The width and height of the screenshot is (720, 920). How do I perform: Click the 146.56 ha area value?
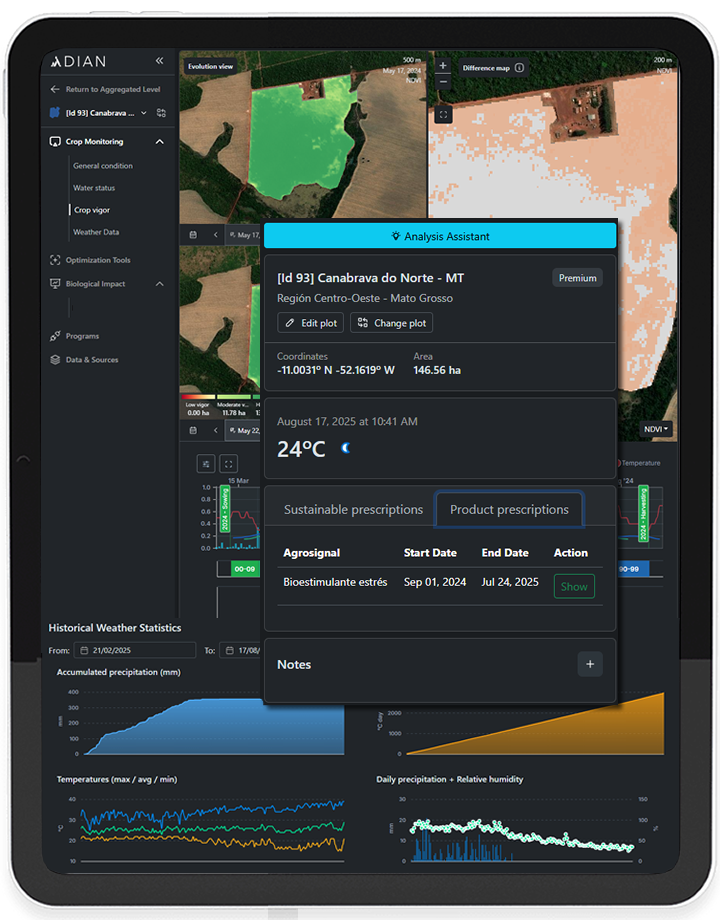tap(437, 370)
